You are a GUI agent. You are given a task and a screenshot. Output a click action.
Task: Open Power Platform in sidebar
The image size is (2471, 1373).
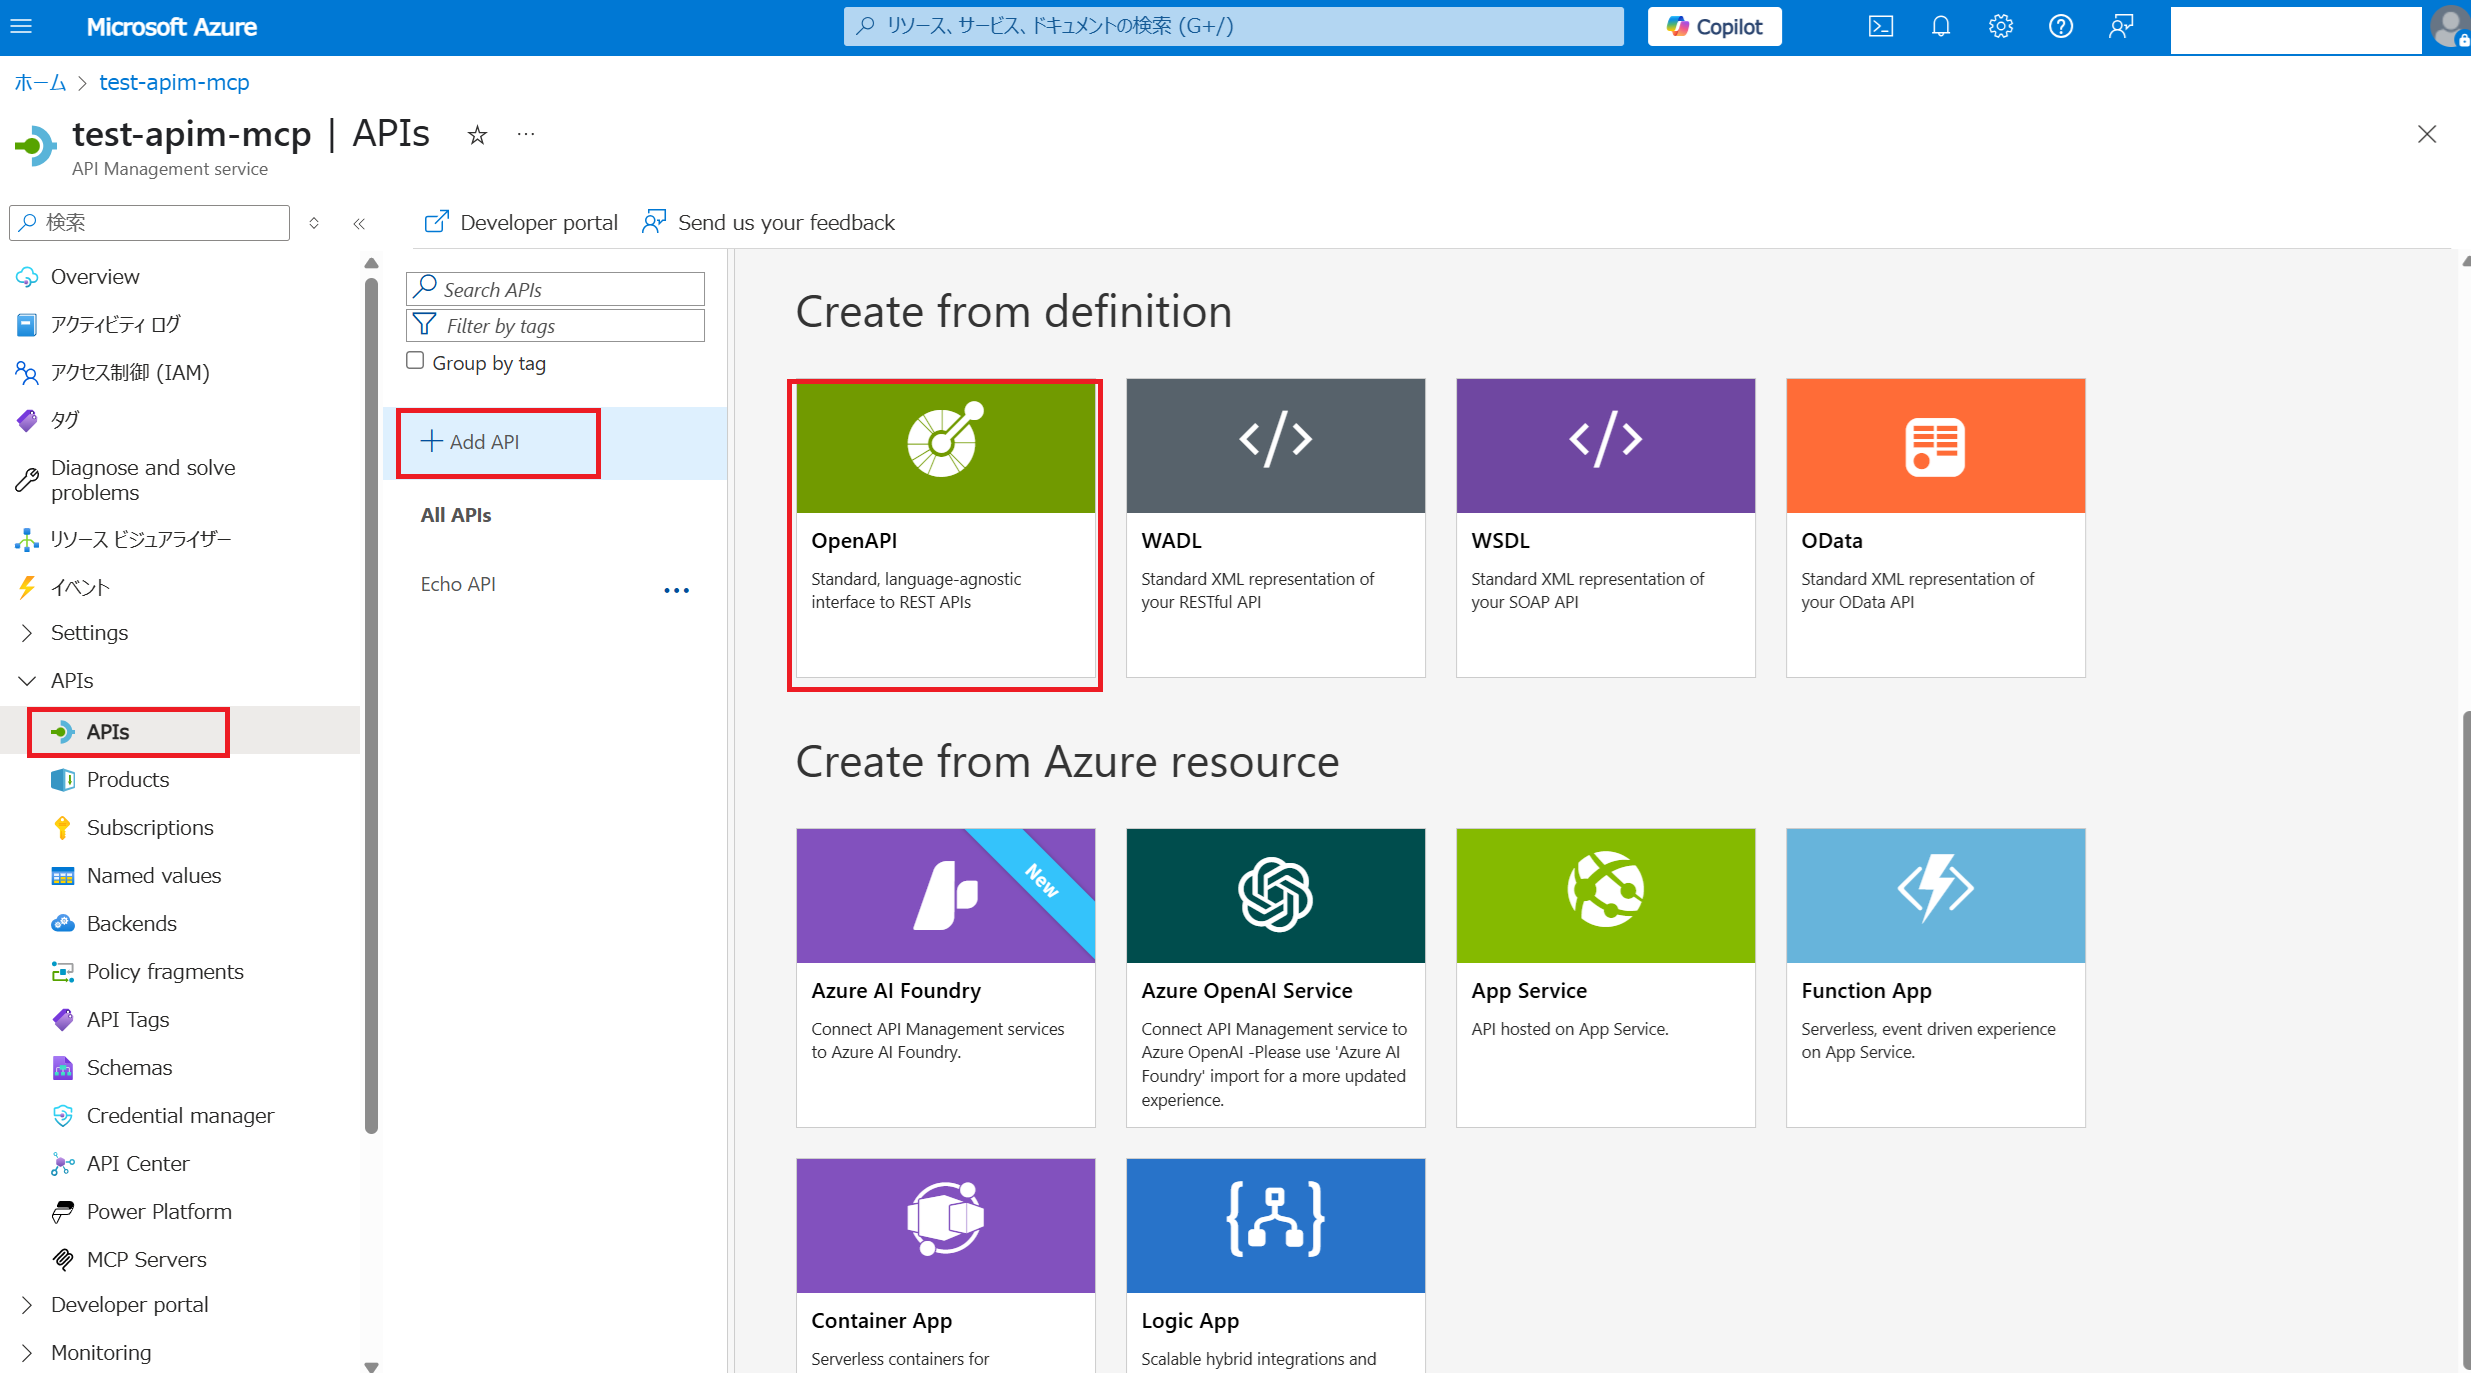159,1212
